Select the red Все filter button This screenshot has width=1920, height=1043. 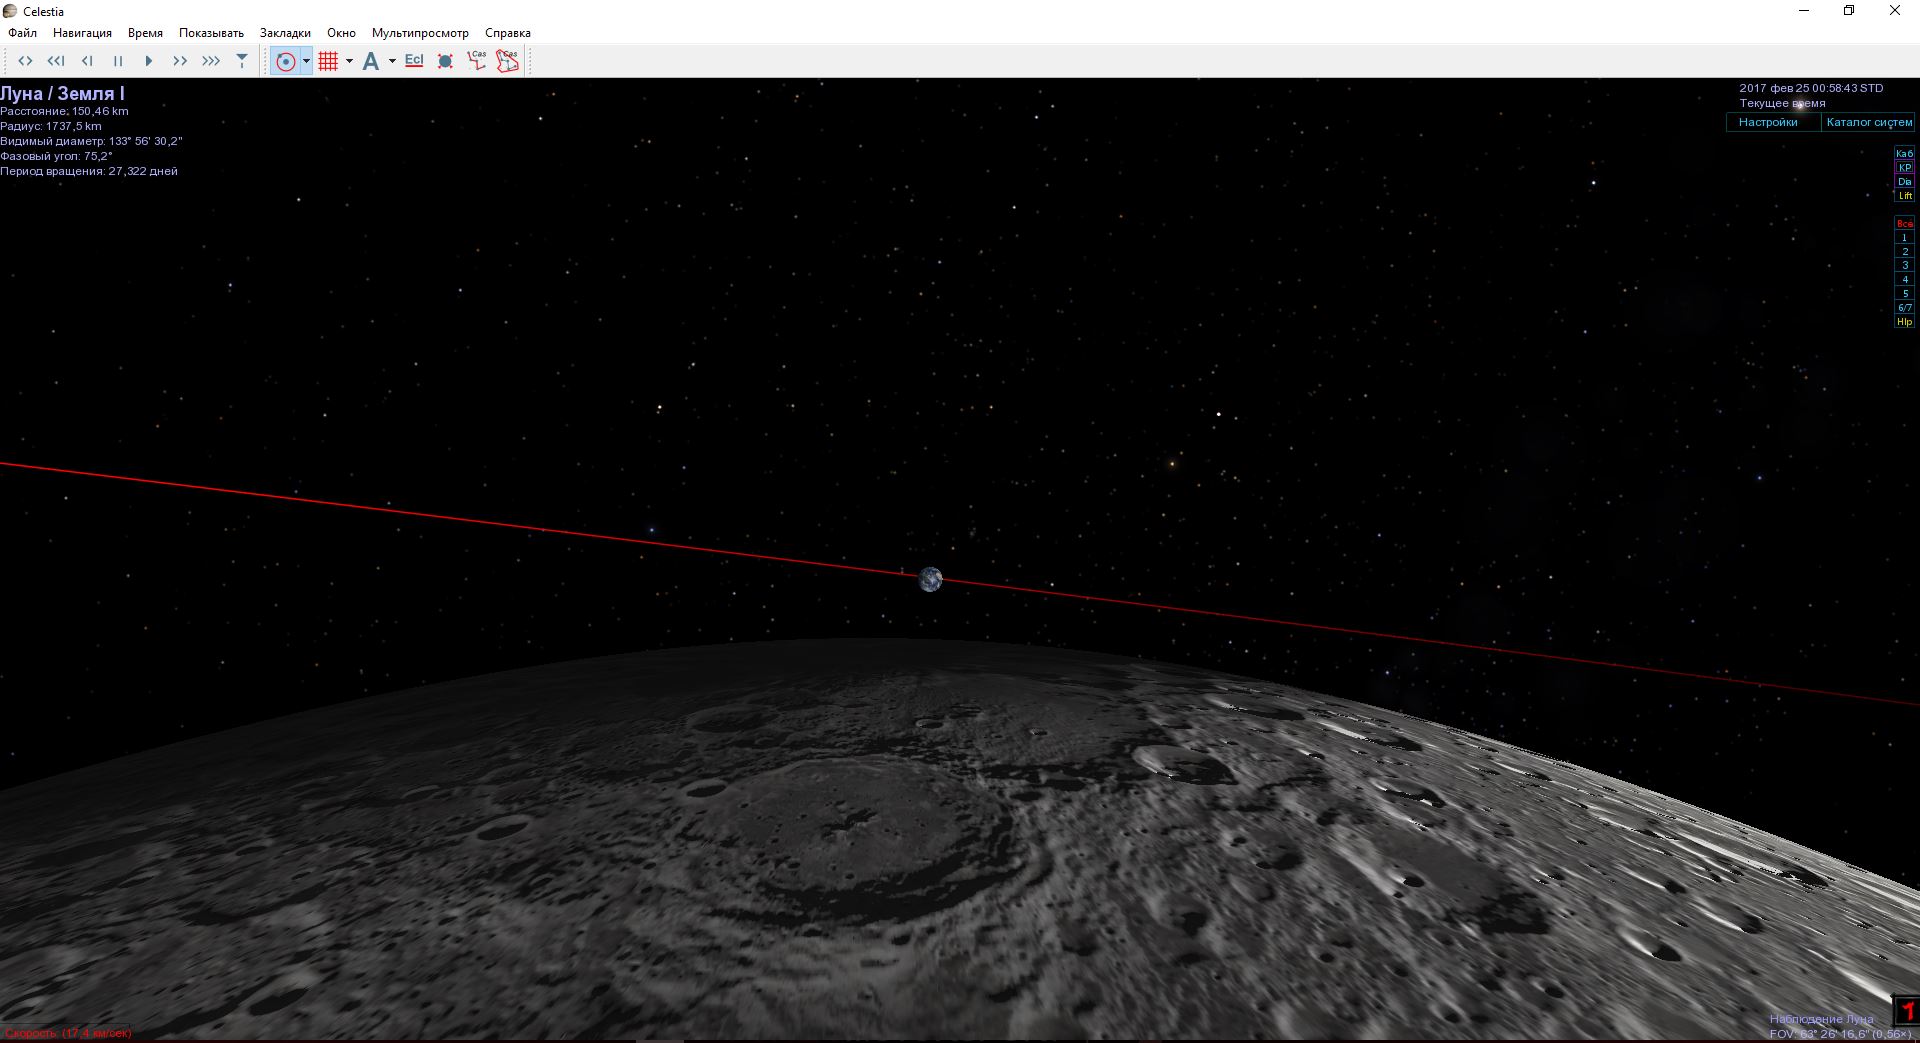click(x=1904, y=224)
